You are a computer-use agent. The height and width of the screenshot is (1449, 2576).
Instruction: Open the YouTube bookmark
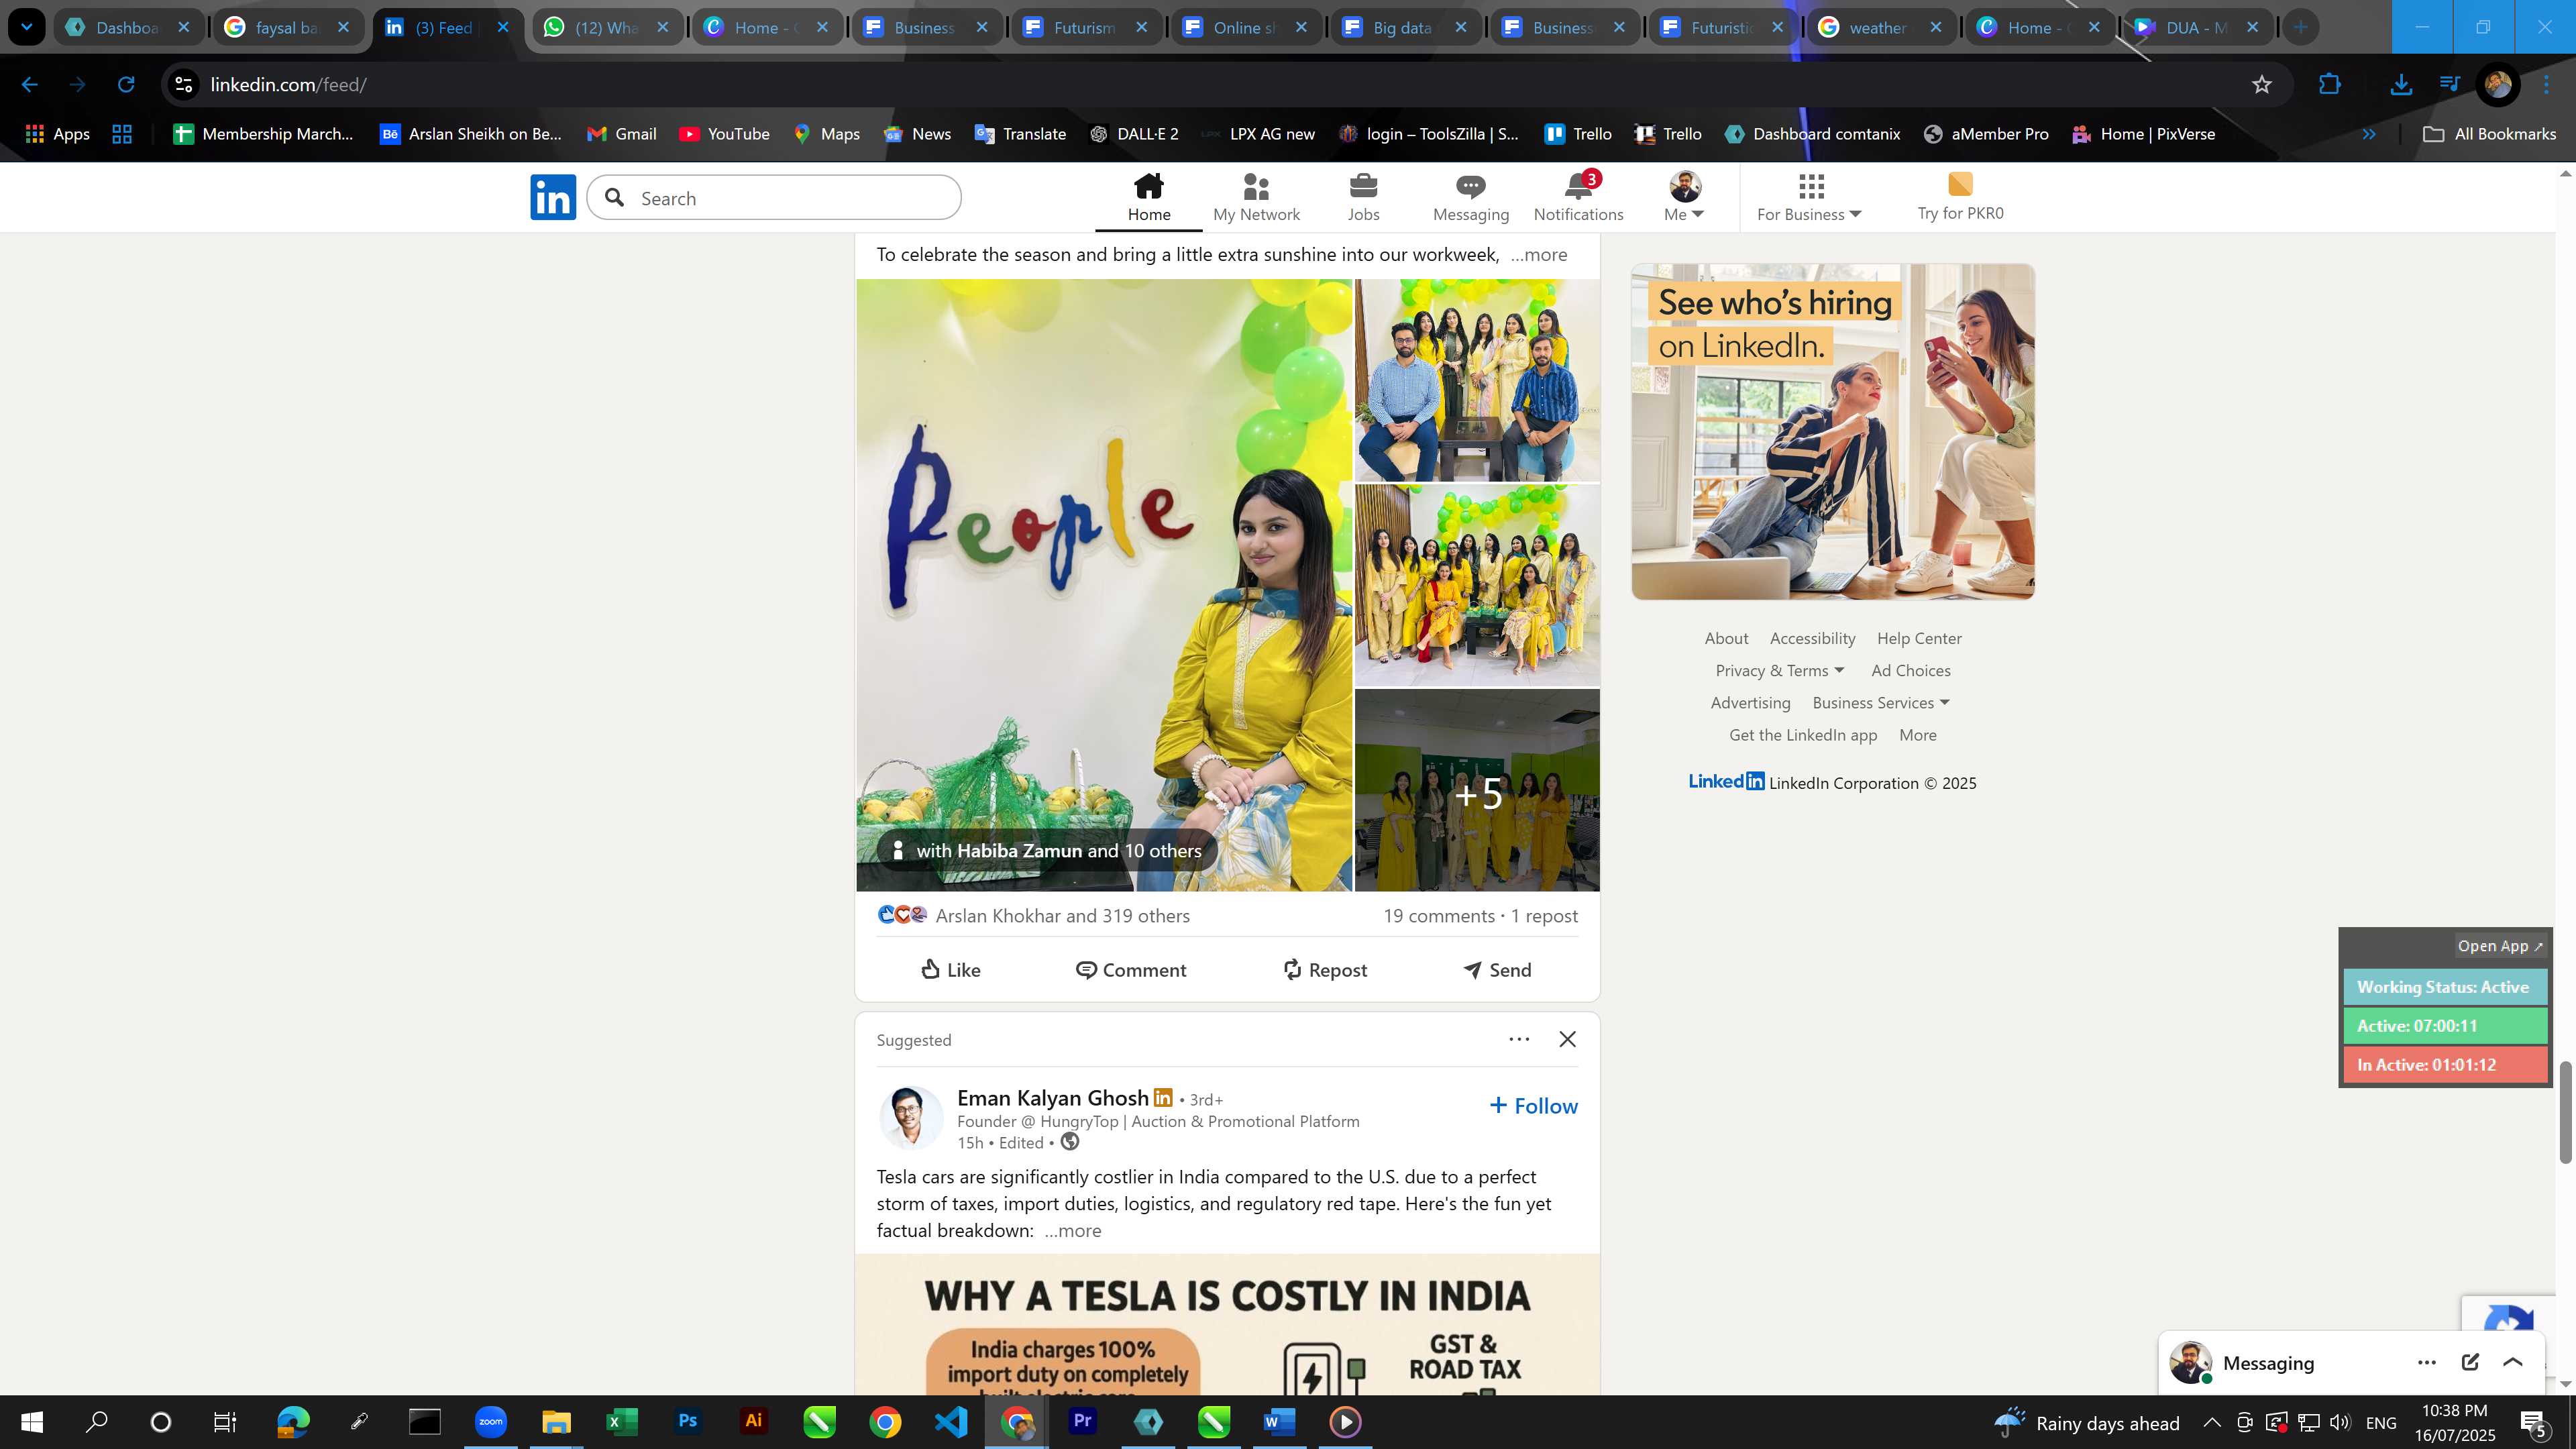[x=724, y=134]
